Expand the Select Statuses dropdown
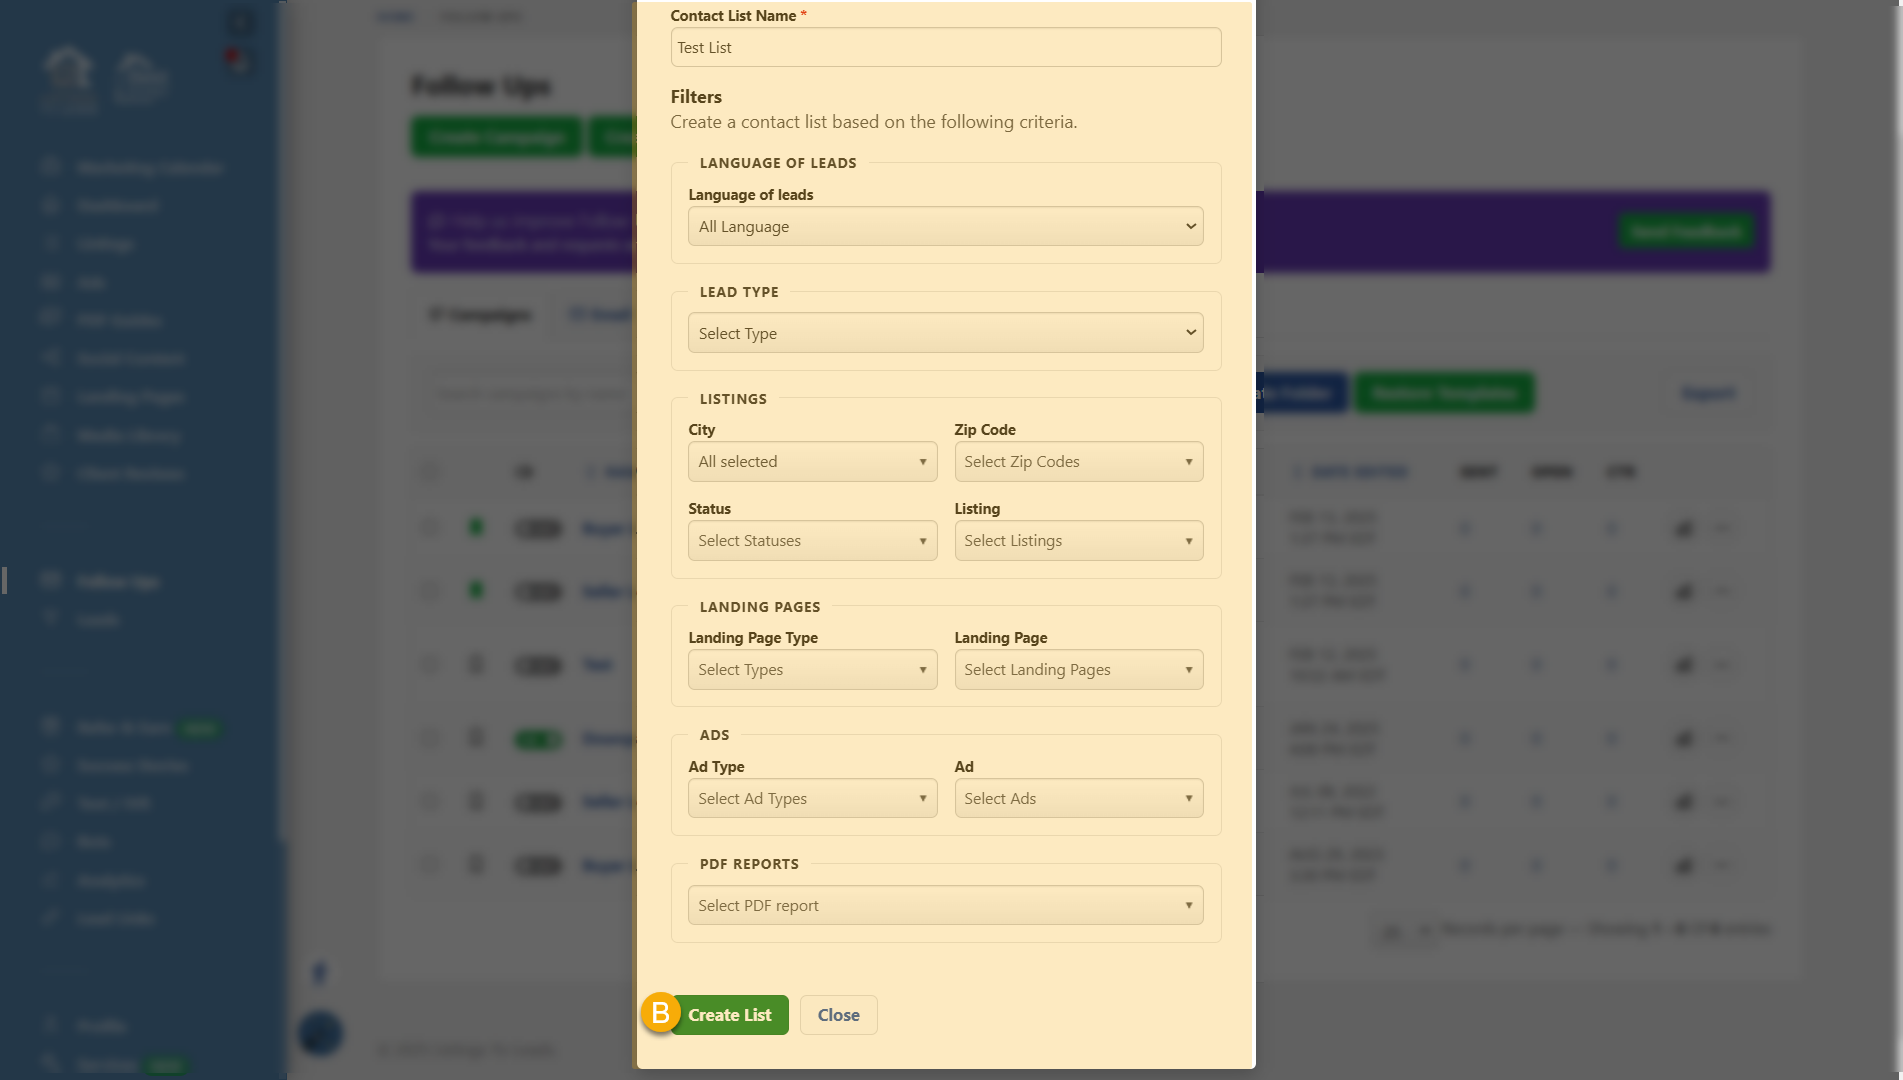The width and height of the screenshot is (1903, 1080). (x=812, y=540)
